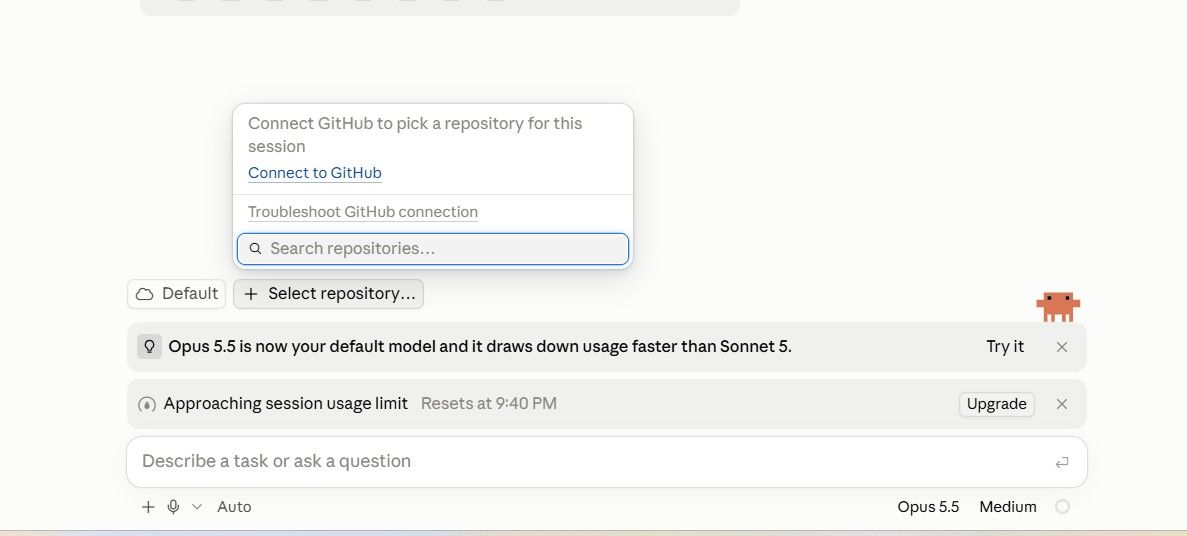
Task: Click the plus icon beside Select repository
Action: coord(251,294)
